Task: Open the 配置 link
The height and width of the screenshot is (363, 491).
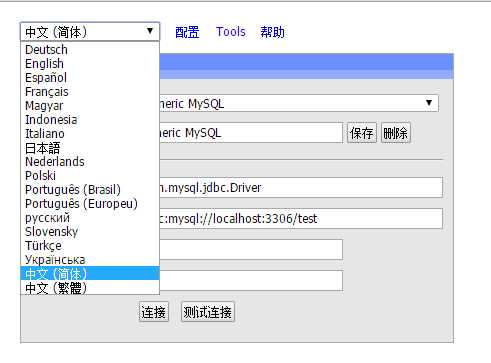Action: [x=187, y=32]
